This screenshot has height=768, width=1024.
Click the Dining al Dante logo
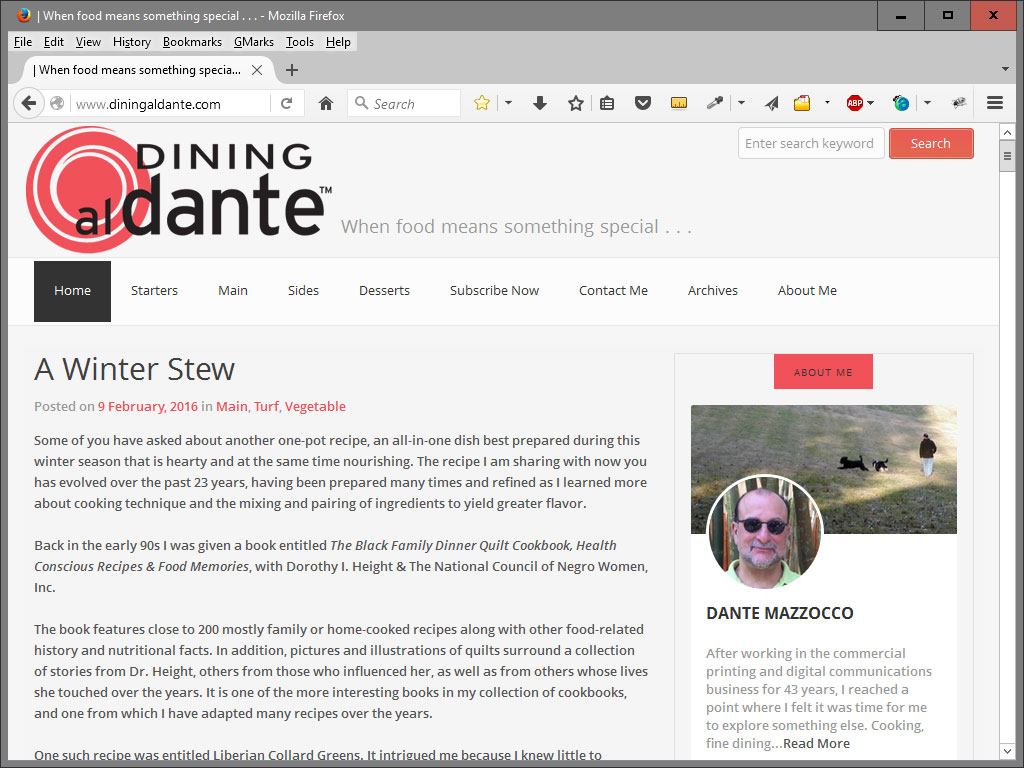point(179,189)
